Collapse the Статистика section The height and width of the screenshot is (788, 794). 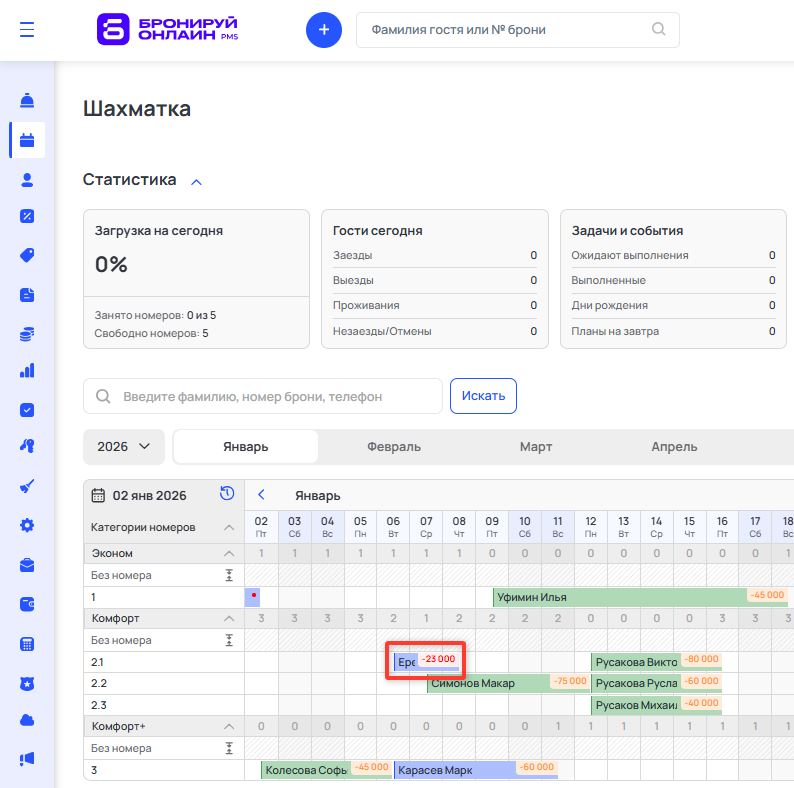(196, 181)
